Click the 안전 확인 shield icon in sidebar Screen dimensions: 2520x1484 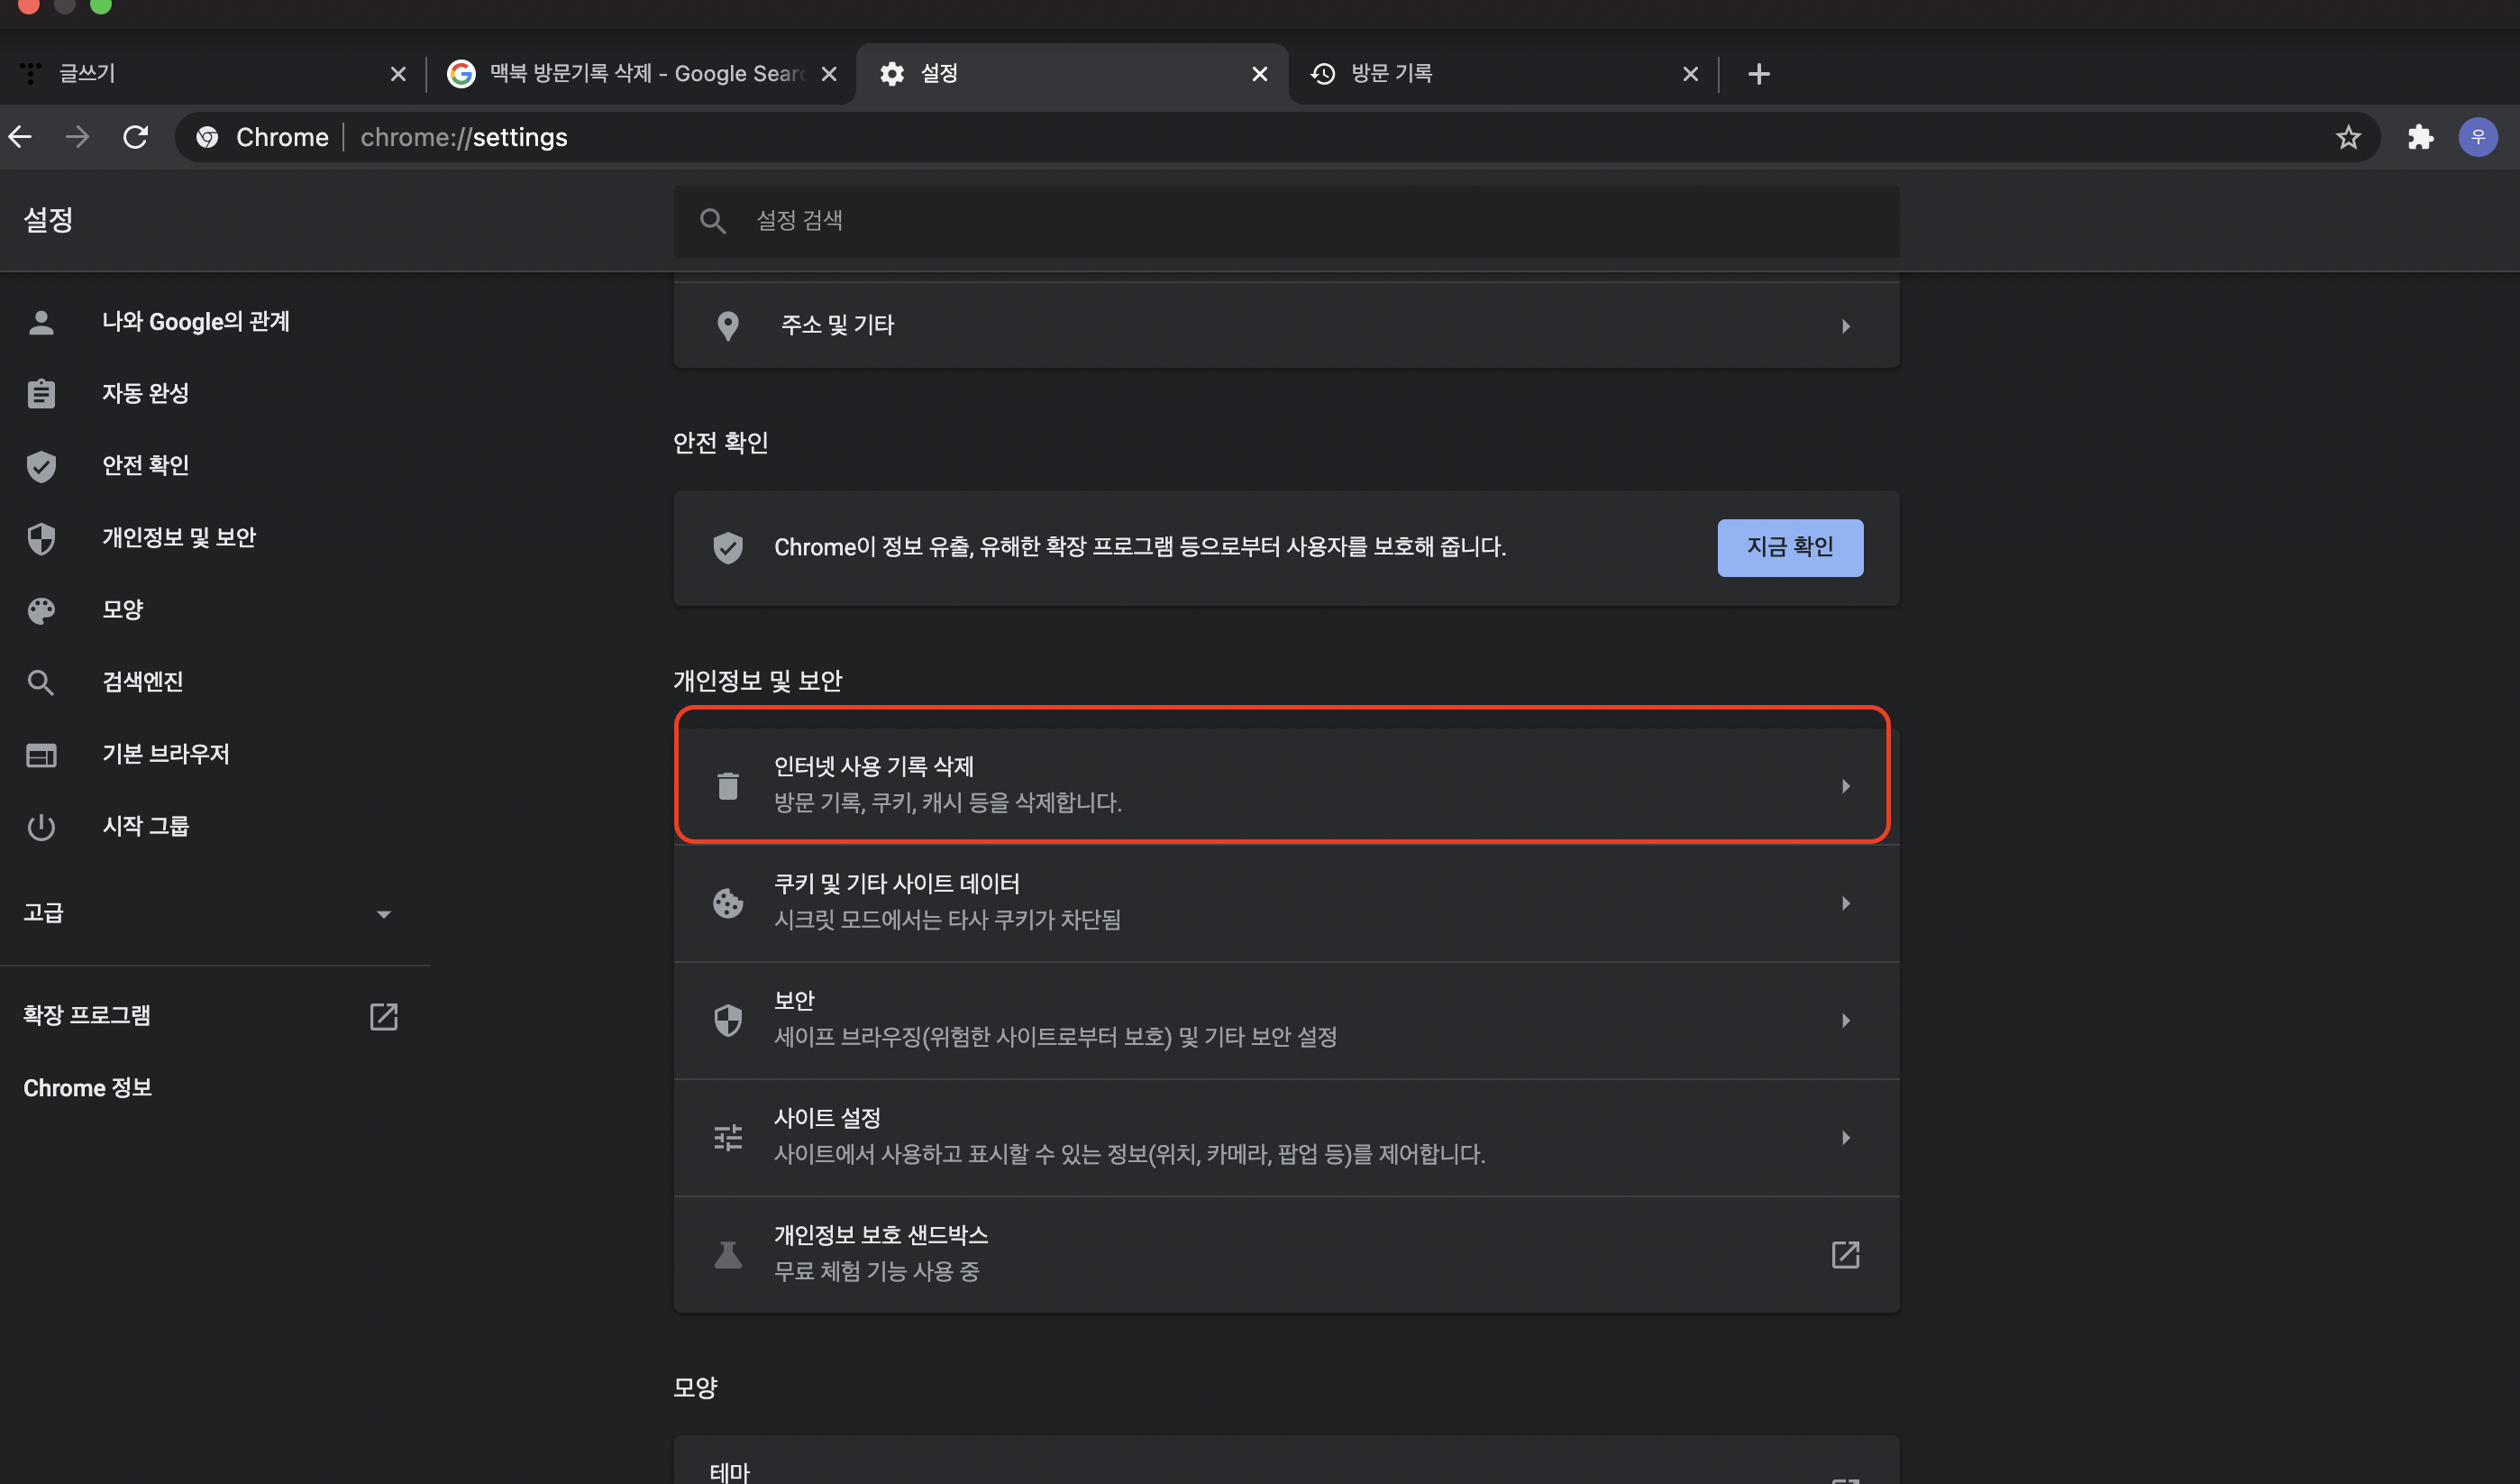(x=41, y=466)
